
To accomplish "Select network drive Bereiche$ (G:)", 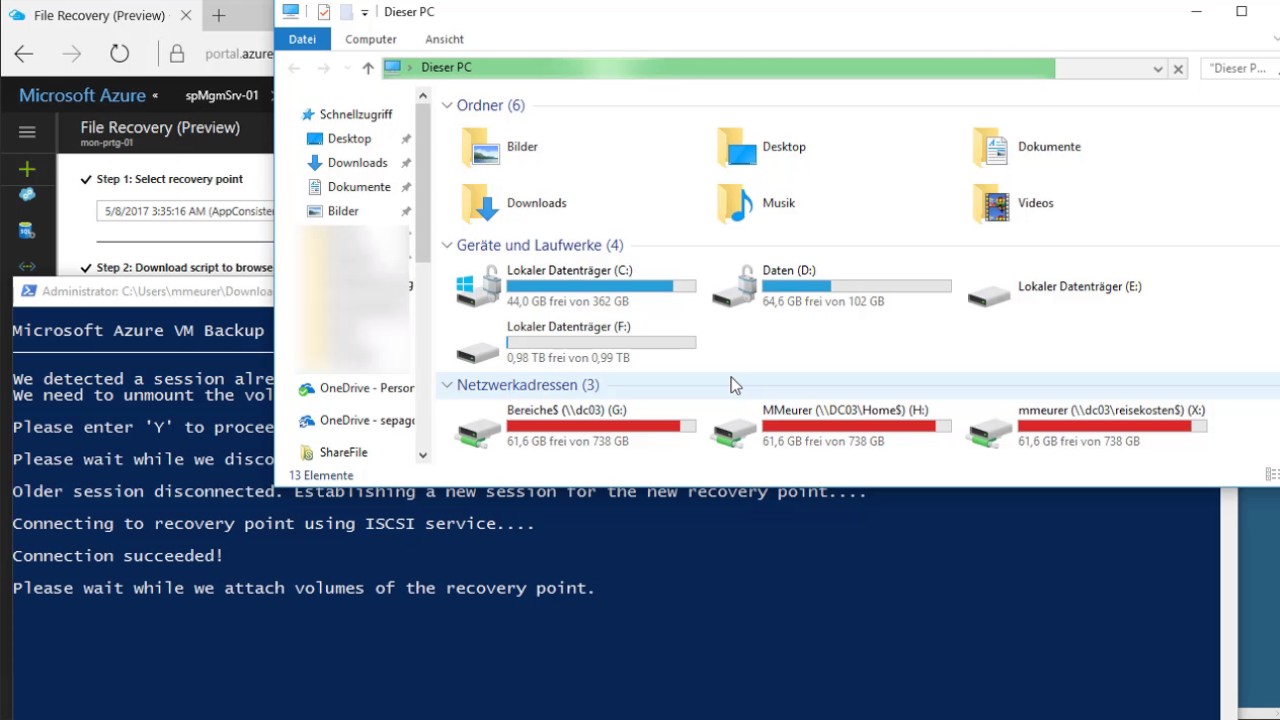I will coord(576,426).
